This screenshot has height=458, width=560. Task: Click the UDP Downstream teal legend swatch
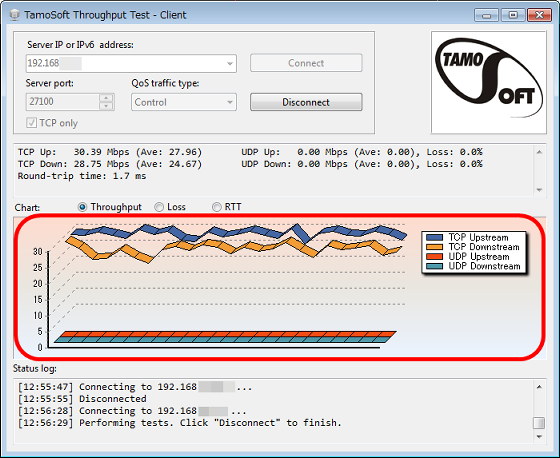[435, 266]
